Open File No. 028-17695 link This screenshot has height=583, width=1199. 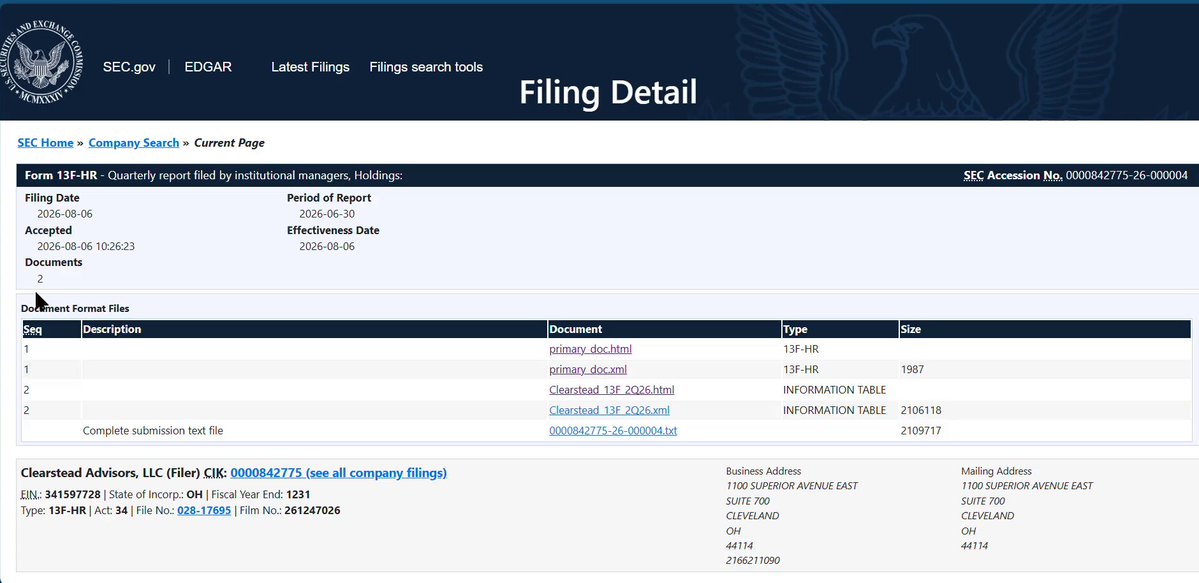pos(204,510)
